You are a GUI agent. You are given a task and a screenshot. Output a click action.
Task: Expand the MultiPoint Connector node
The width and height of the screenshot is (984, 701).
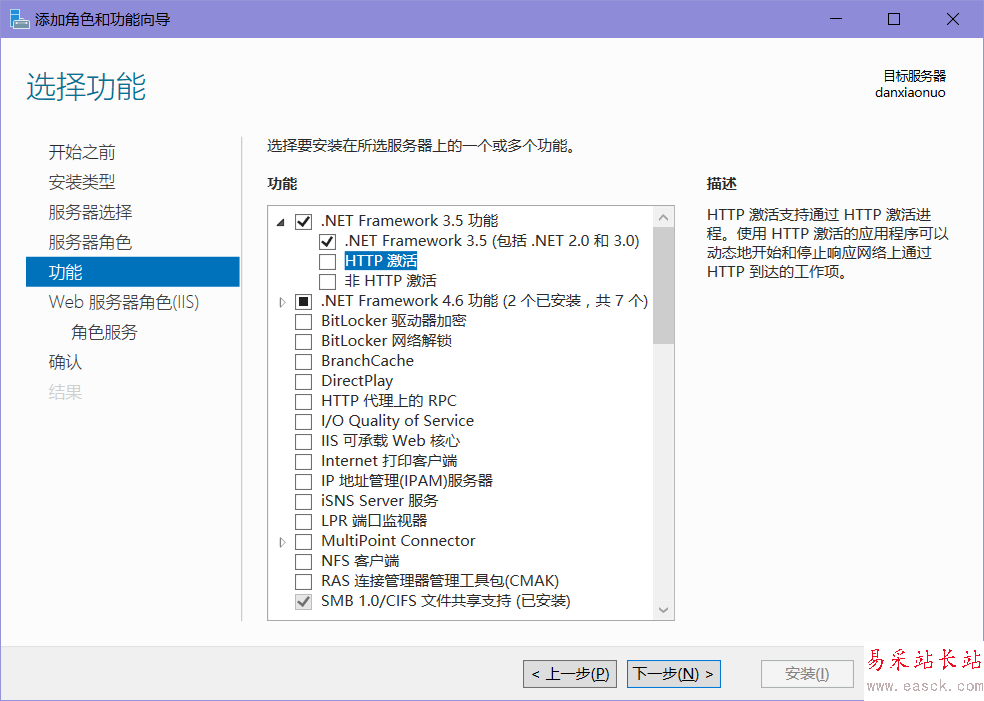coord(282,542)
